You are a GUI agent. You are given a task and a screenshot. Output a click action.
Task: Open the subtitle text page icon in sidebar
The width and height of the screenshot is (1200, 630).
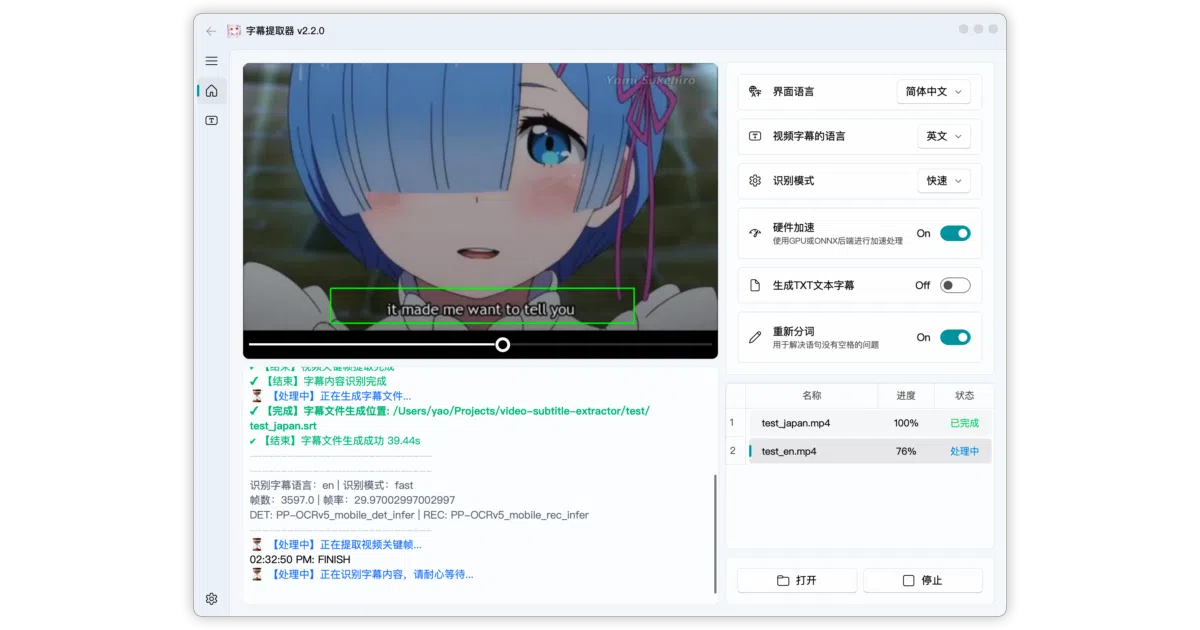pyautogui.click(x=211, y=120)
